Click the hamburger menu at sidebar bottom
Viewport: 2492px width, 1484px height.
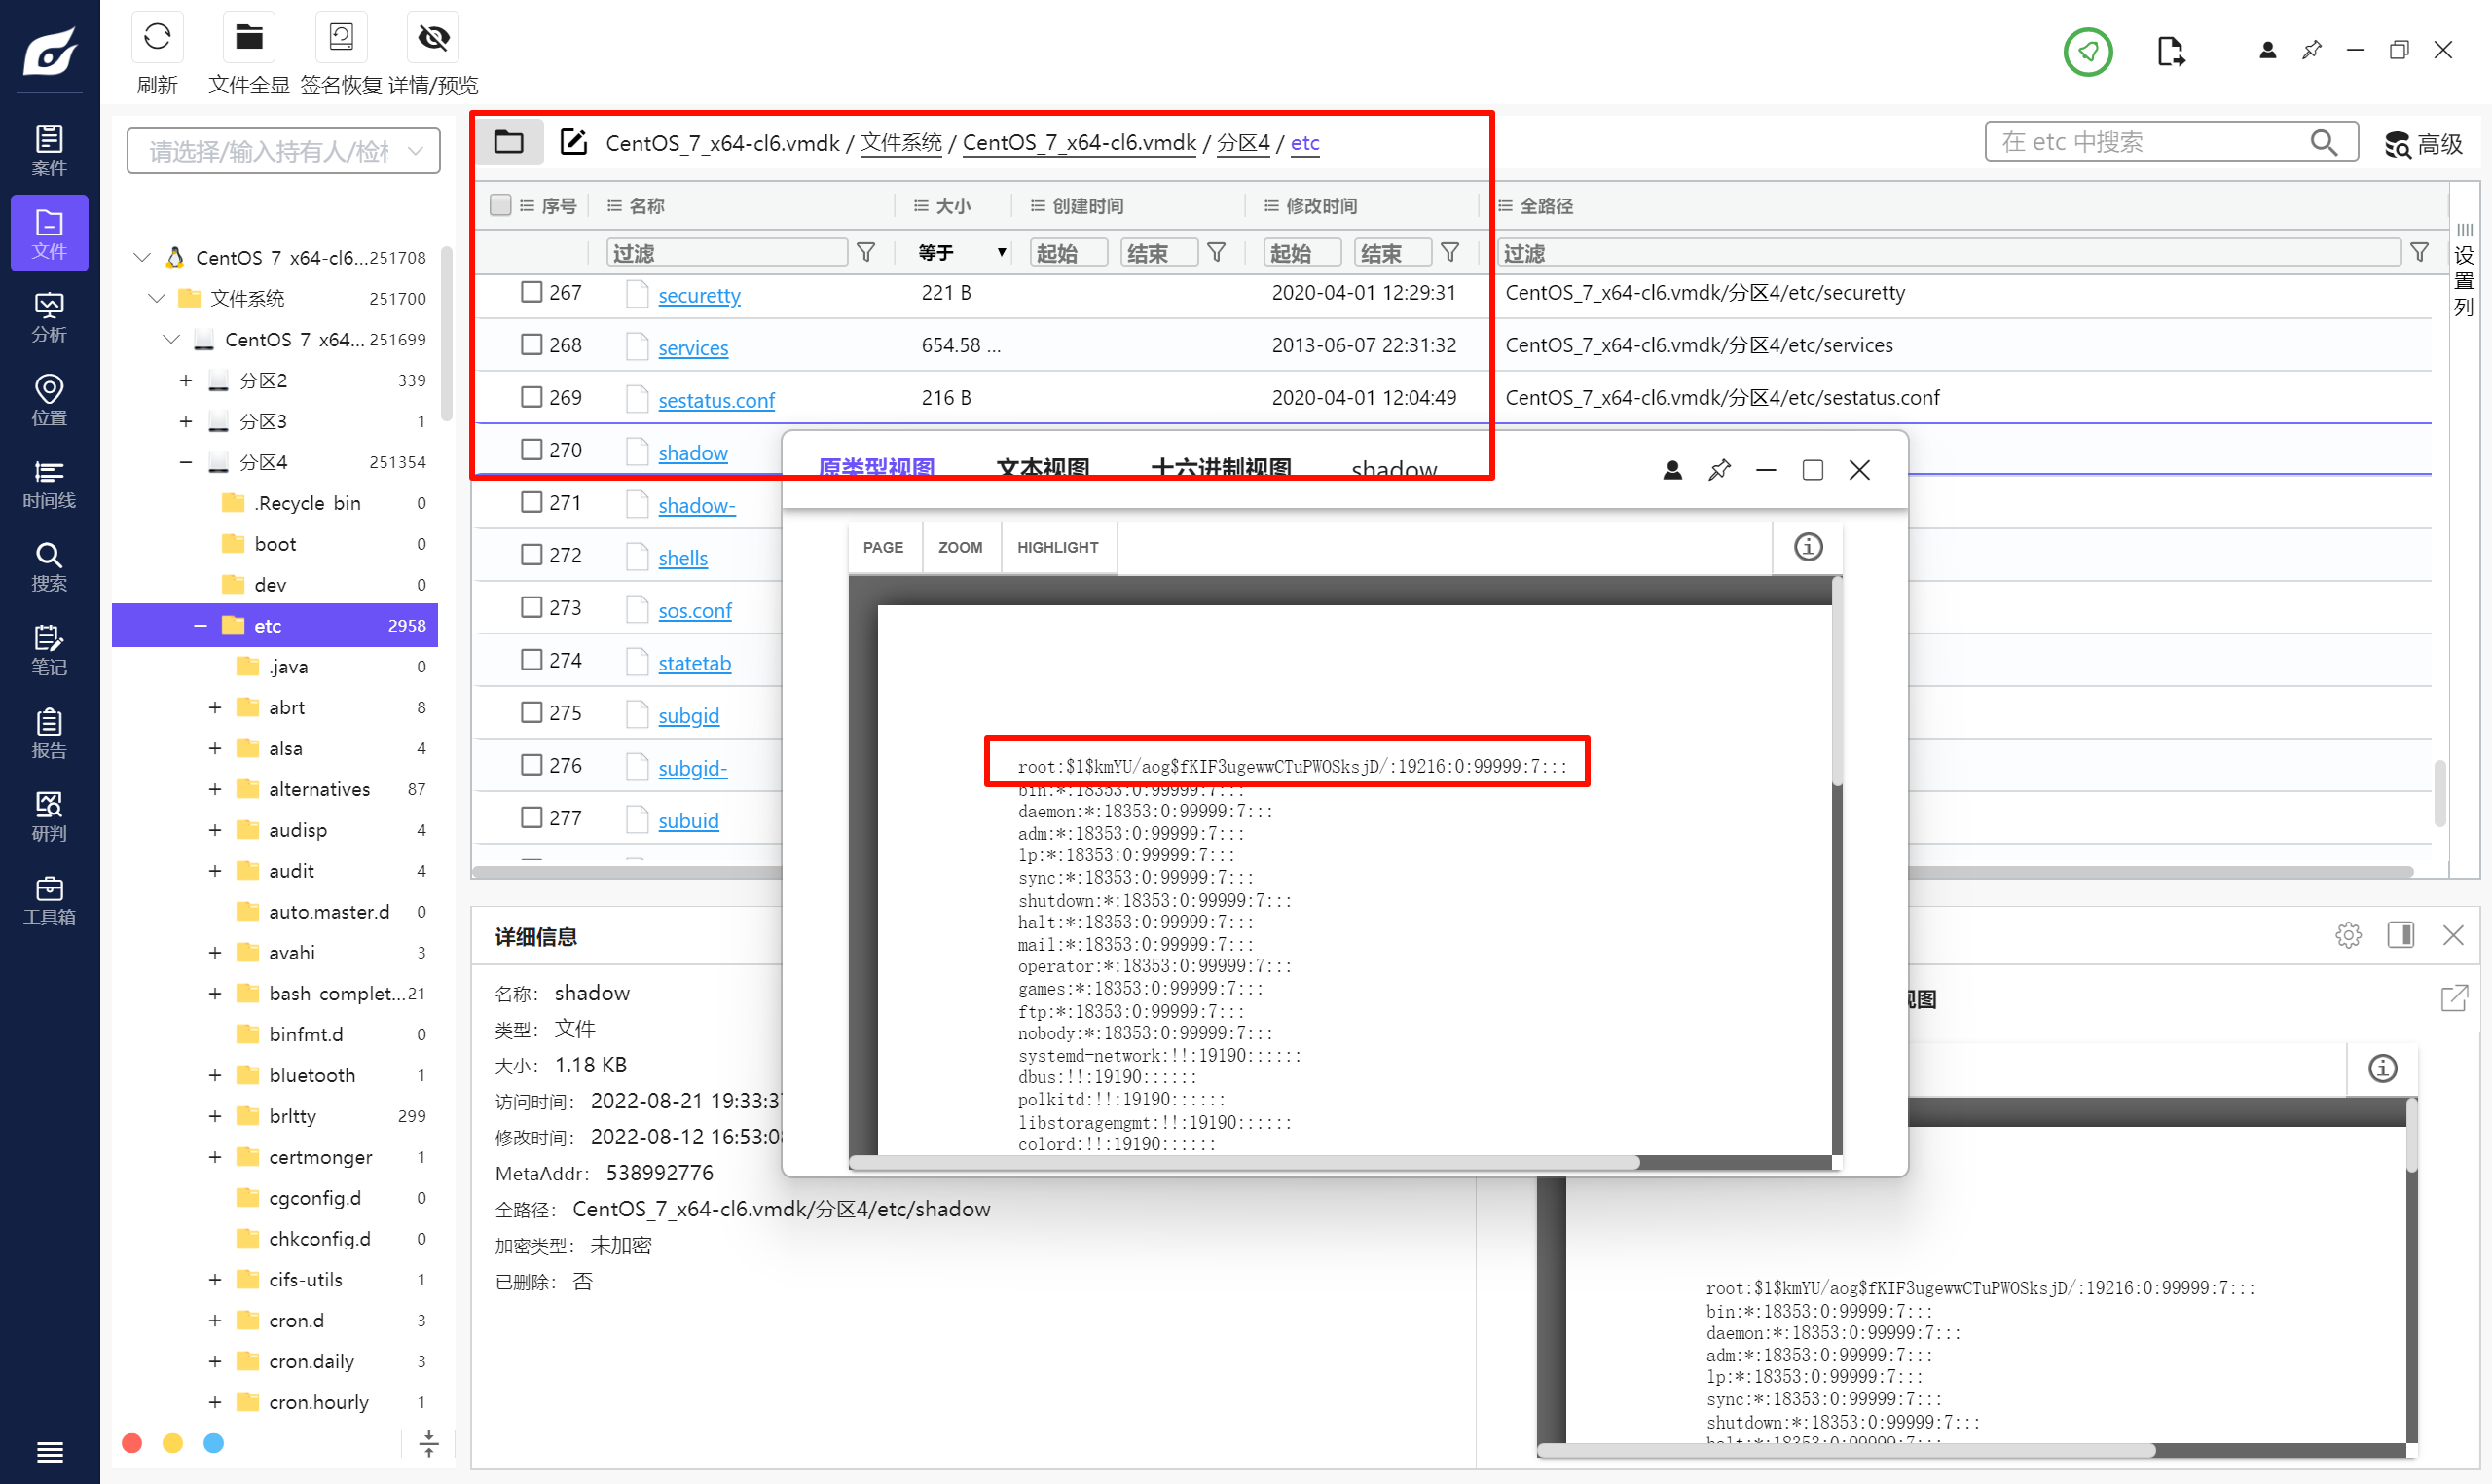(49, 1450)
